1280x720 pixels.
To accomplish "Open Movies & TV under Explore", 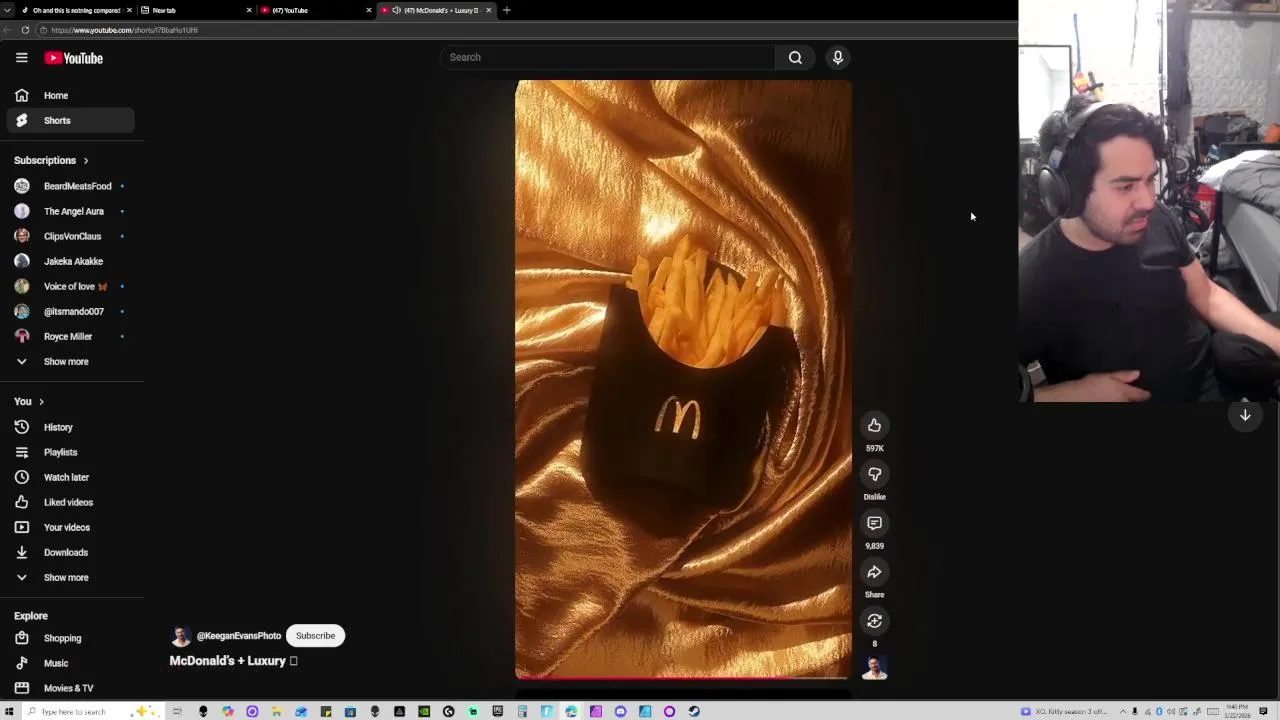I will [x=70, y=688].
